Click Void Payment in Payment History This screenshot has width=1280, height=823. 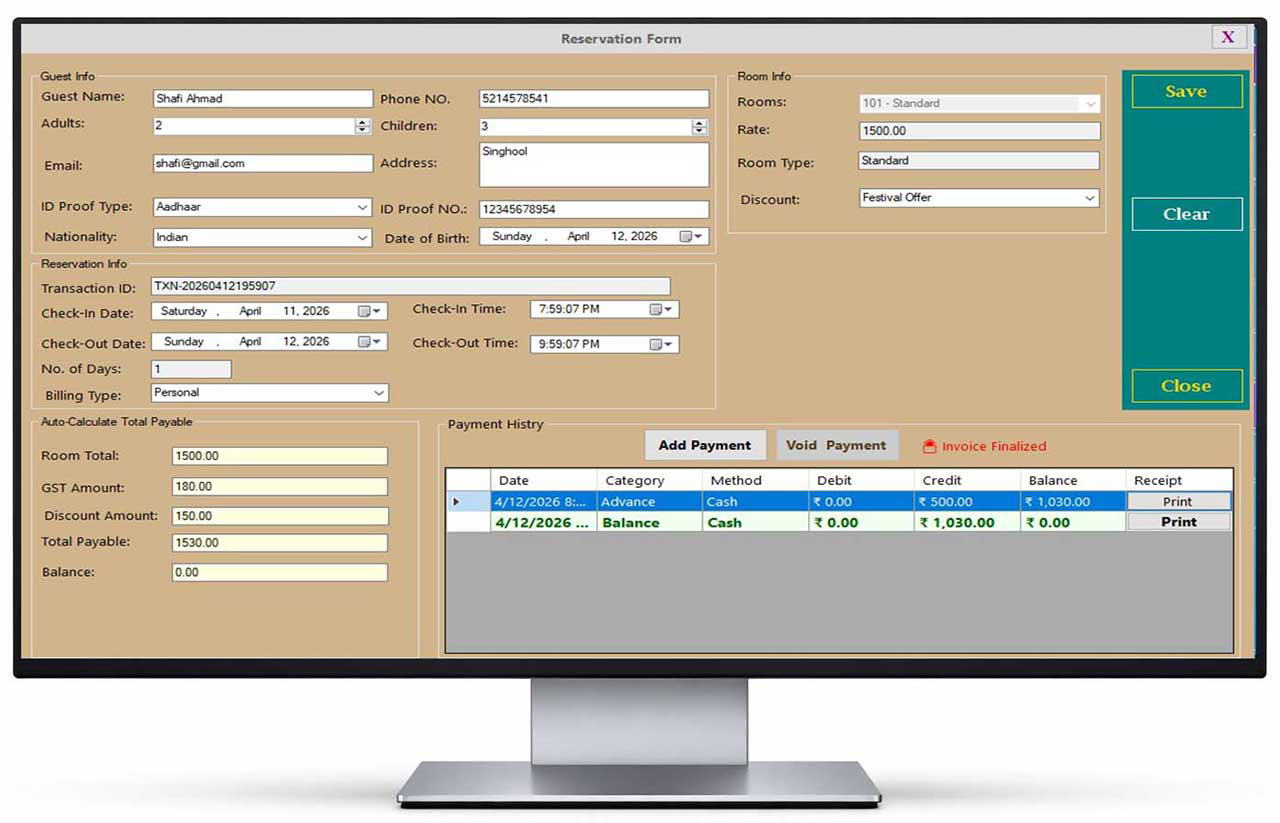click(x=837, y=444)
